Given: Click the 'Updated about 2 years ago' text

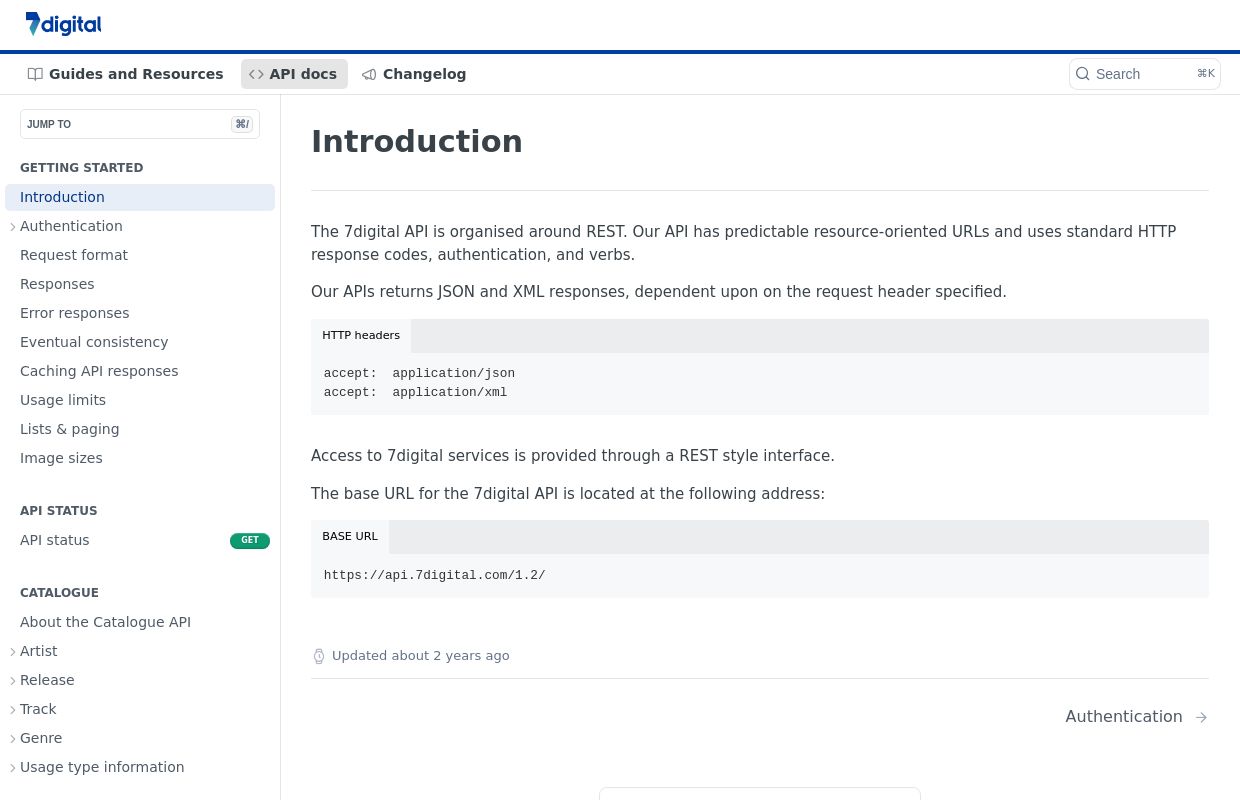Looking at the screenshot, I should [x=421, y=656].
